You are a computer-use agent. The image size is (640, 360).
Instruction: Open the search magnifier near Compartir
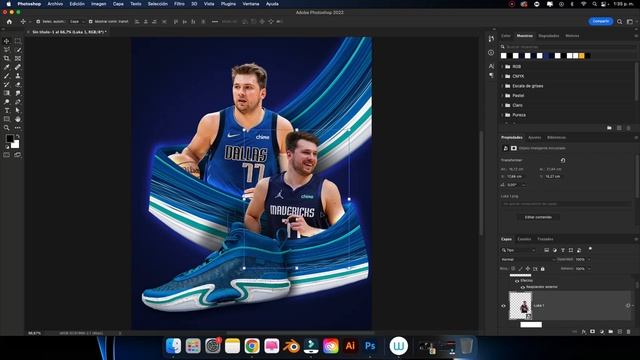[x=620, y=22]
